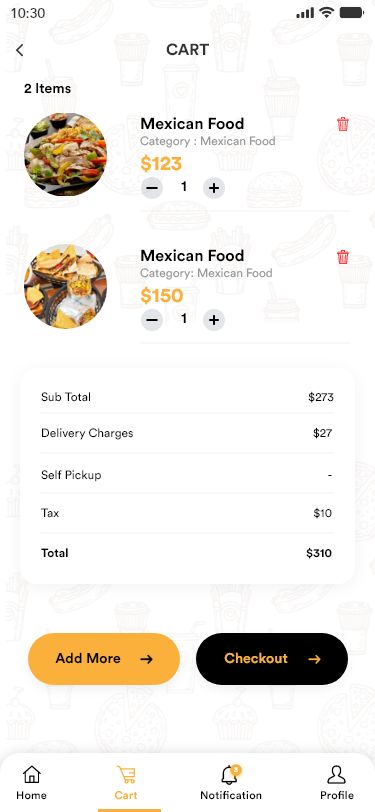Screen dimensions: 375x812
Task: Go to the Profile tab
Action: [337, 782]
